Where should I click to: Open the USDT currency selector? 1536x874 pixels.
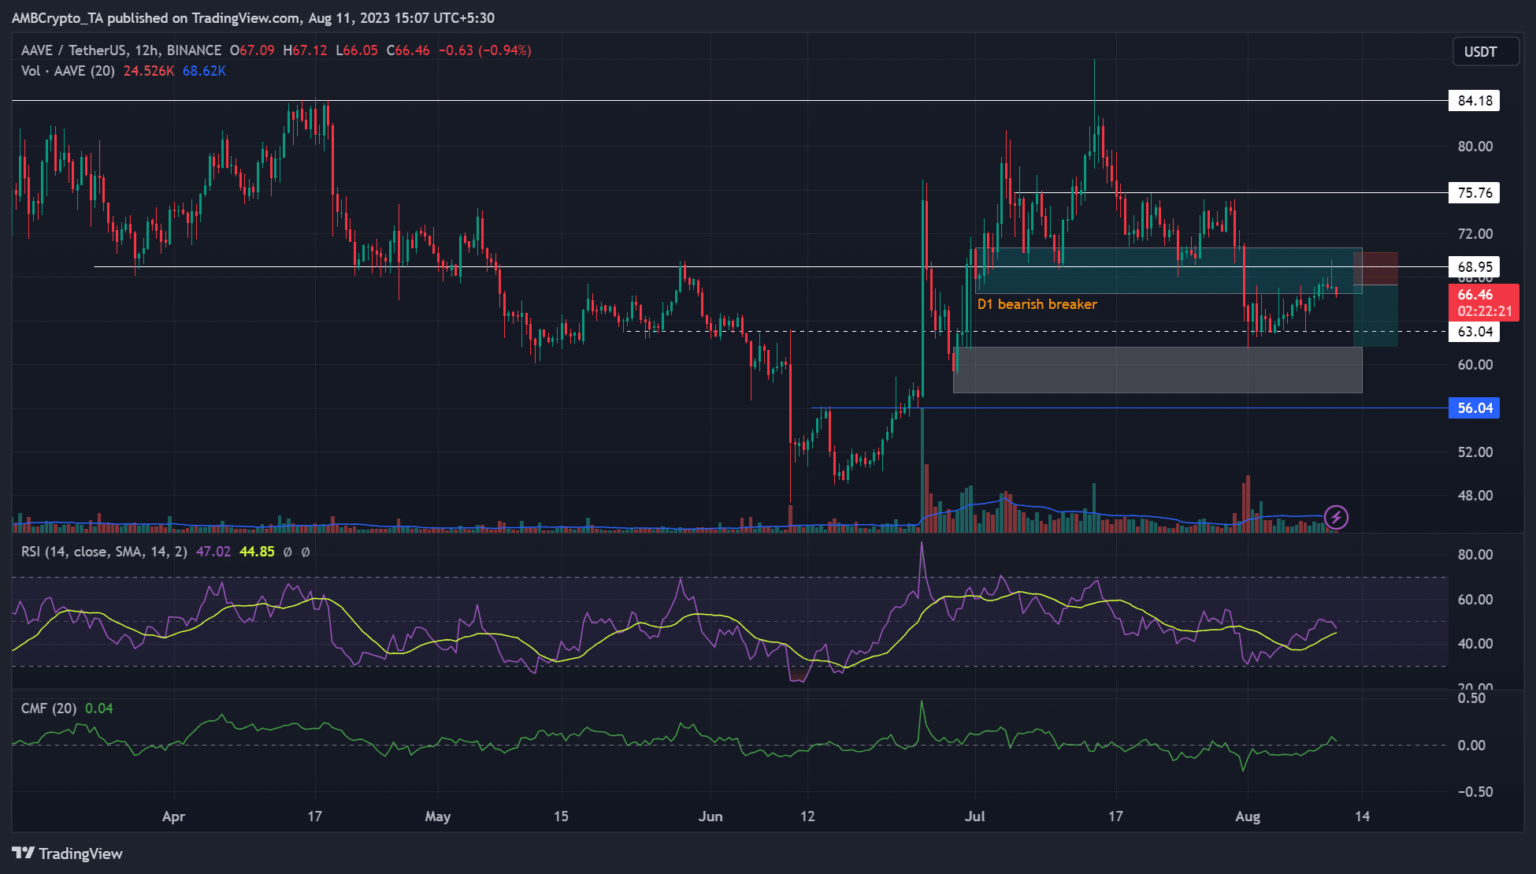coord(1480,52)
